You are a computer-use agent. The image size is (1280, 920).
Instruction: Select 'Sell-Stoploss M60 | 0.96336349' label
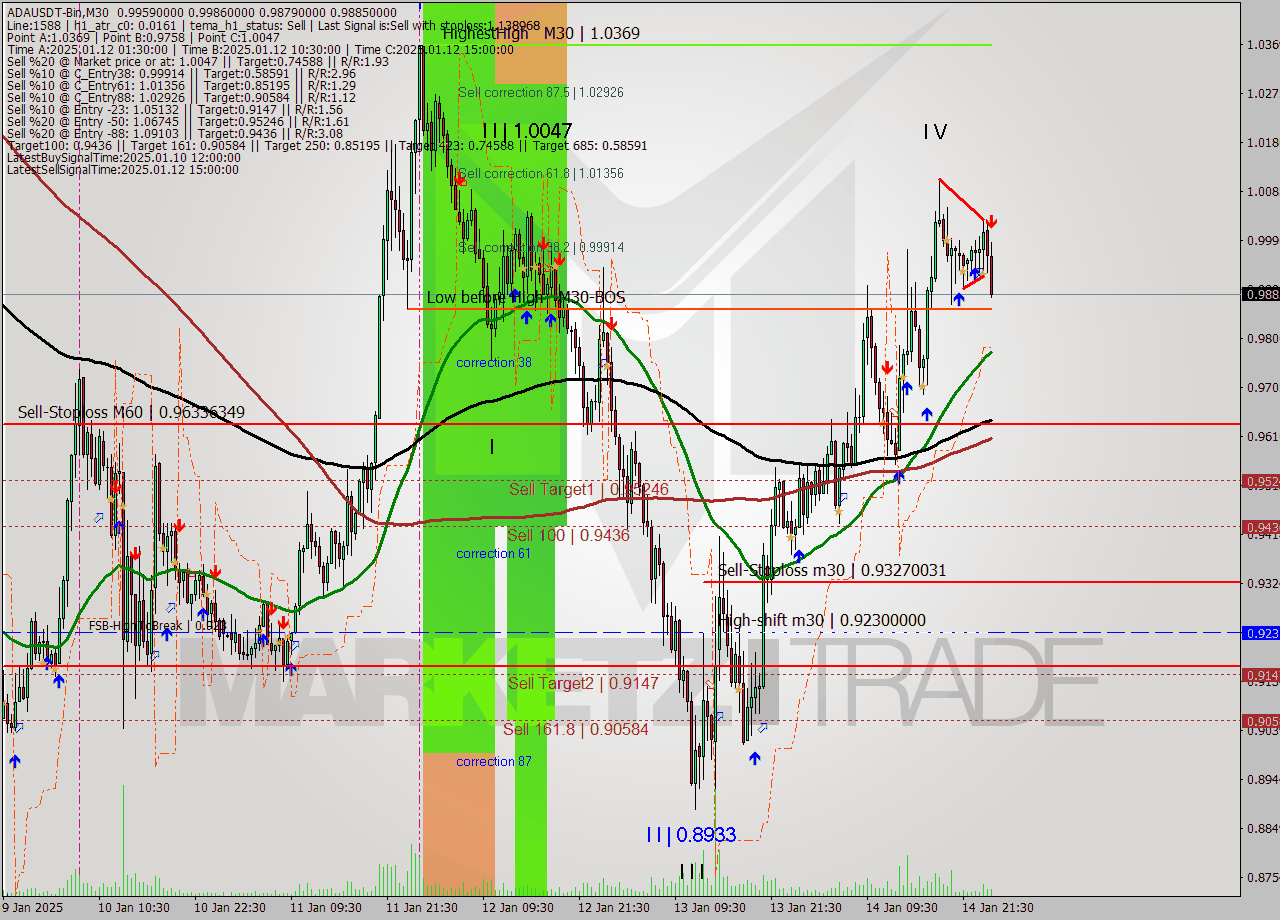pos(131,411)
